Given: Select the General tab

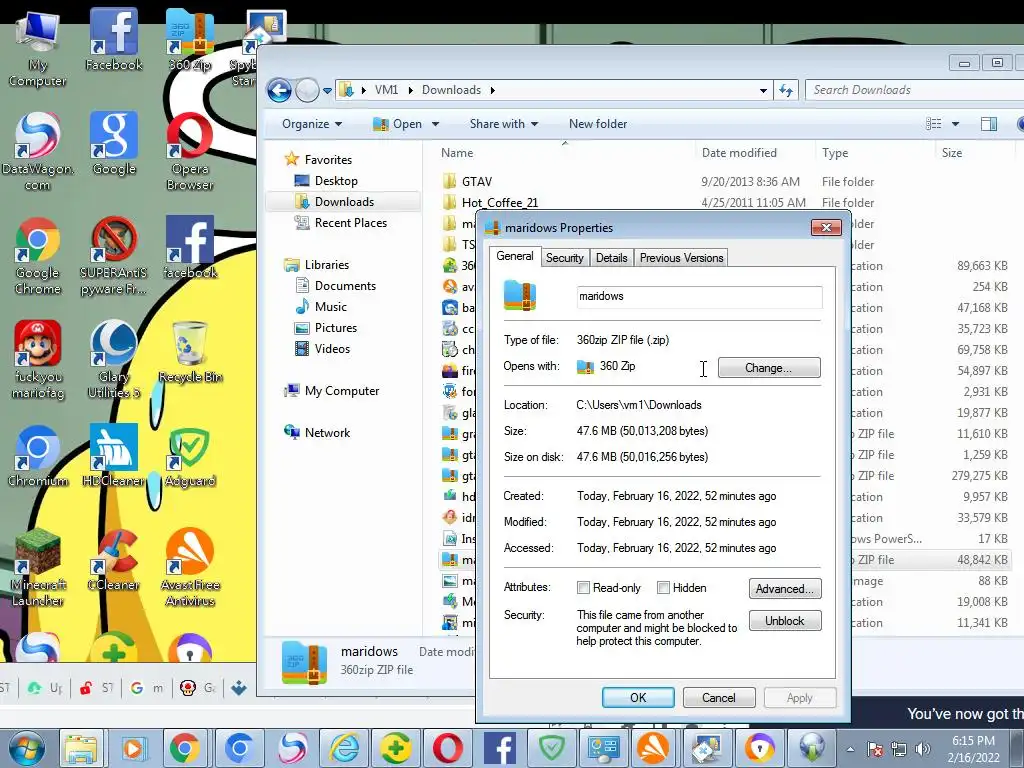Looking at the screenshot, I should (x=515, y=256).
